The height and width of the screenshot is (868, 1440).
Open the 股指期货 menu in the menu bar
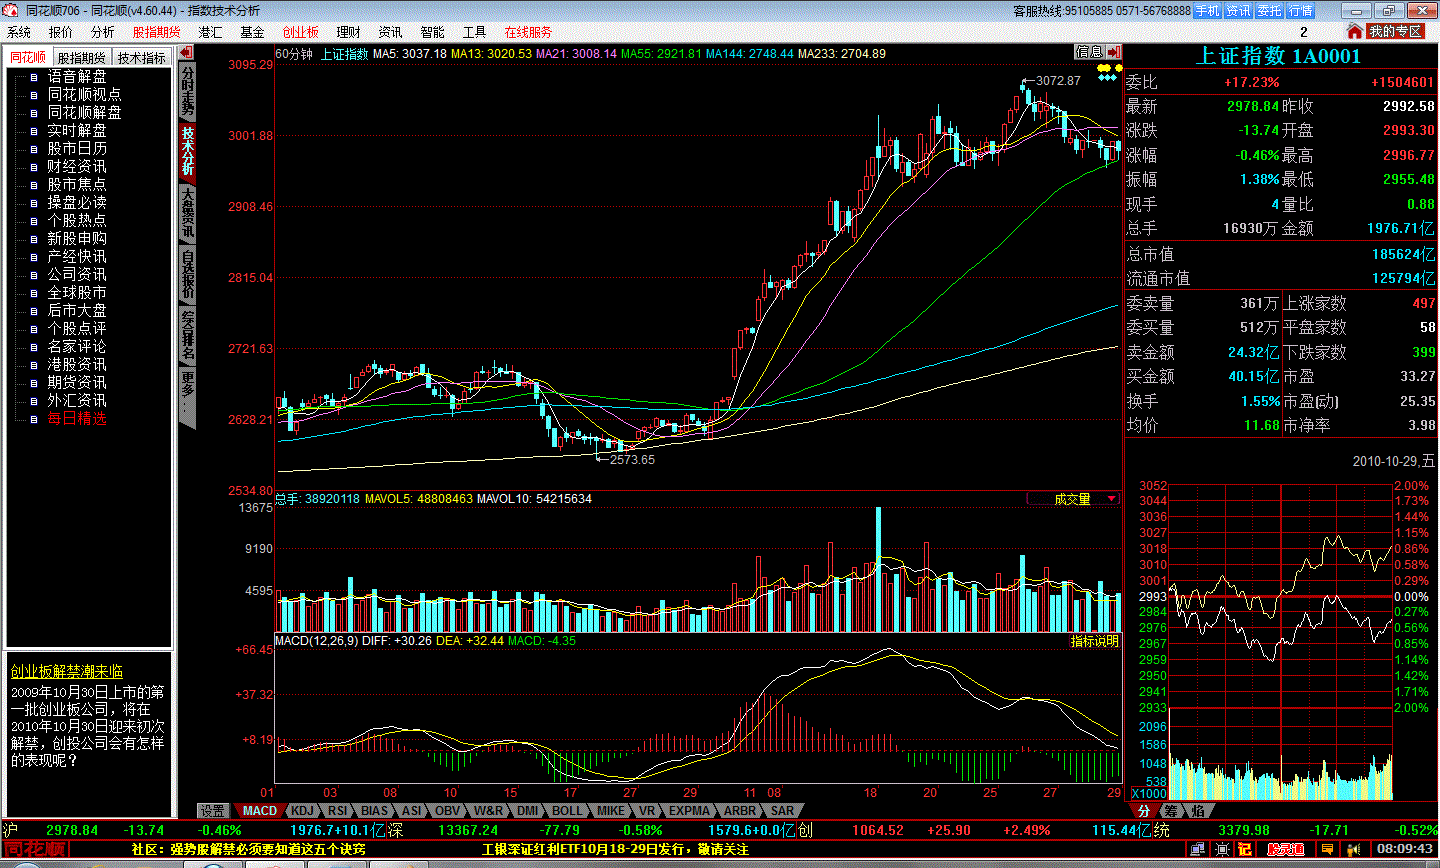[157, 32]
